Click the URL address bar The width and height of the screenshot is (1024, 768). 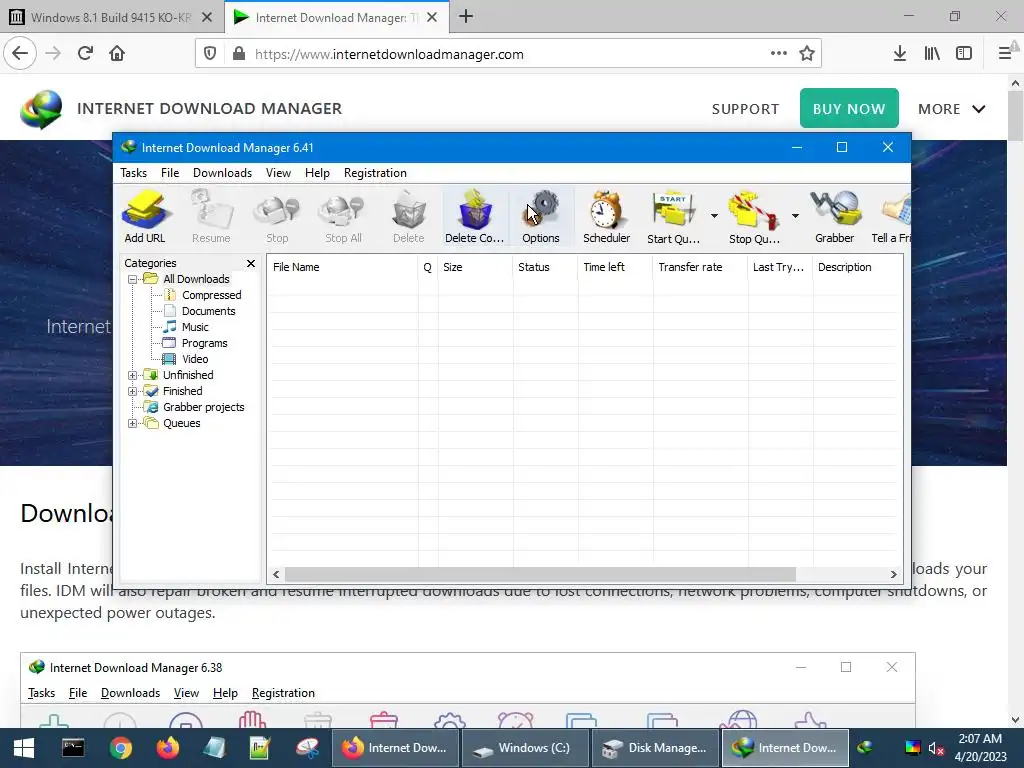tap(509, 54)
